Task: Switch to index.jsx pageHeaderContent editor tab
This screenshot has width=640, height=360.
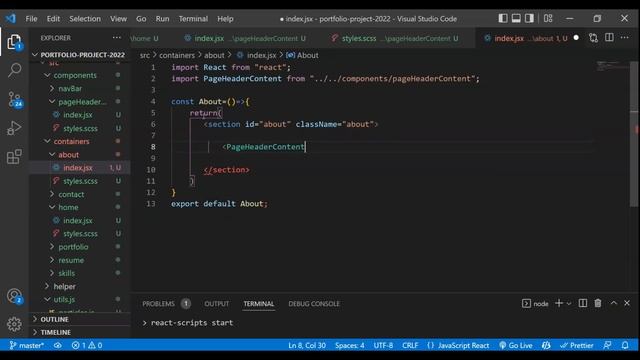Action: pyautogui.click(x=245, y=38)
